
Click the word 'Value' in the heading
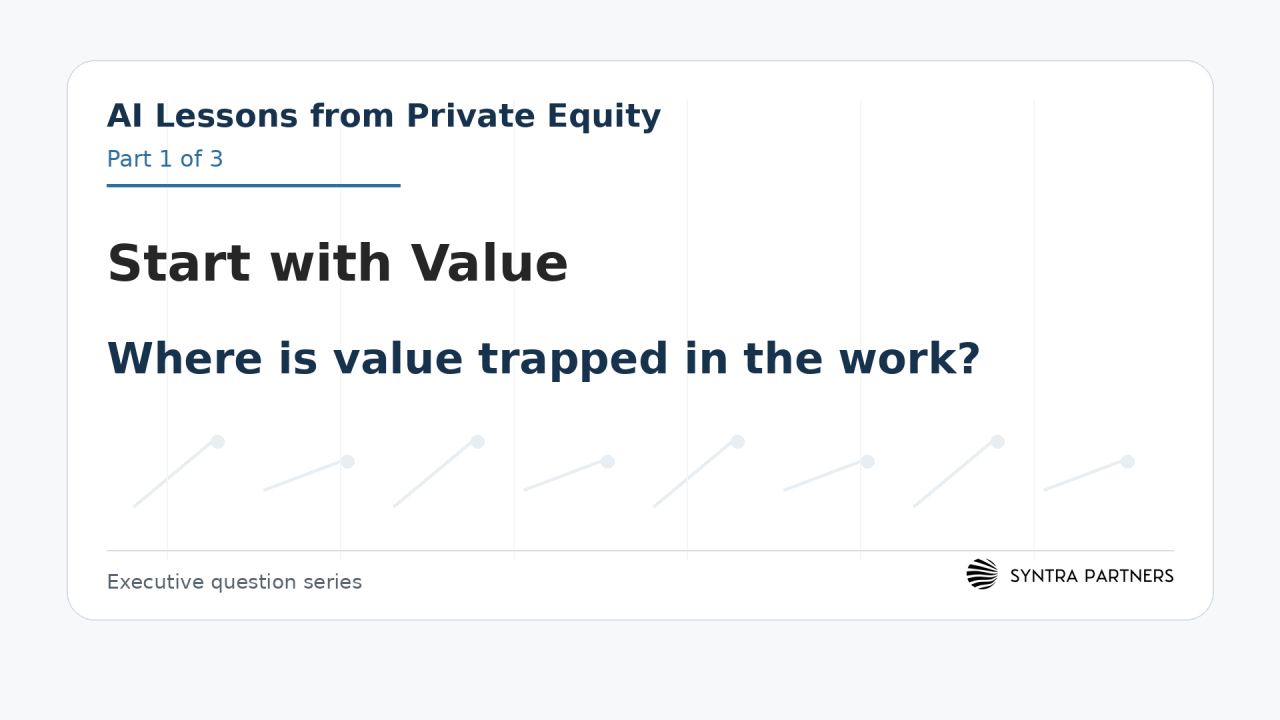click(x=490, y=264)
